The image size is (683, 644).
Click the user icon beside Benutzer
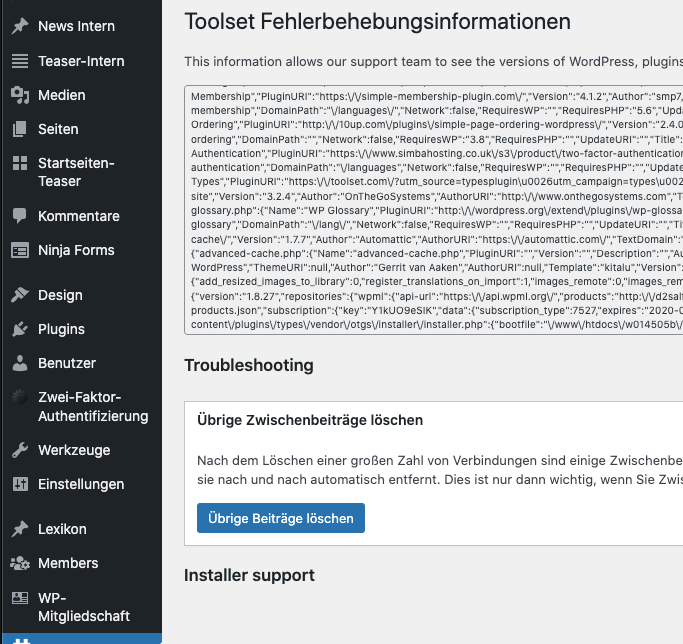(x=20, y=363)
